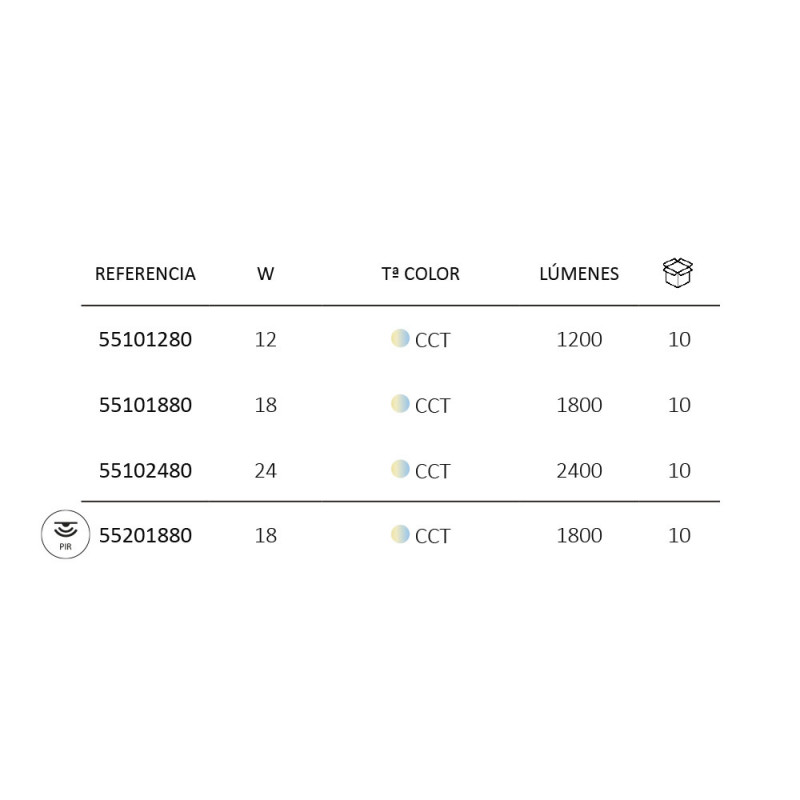Click reference number 55101880

[x=145, y=405]
